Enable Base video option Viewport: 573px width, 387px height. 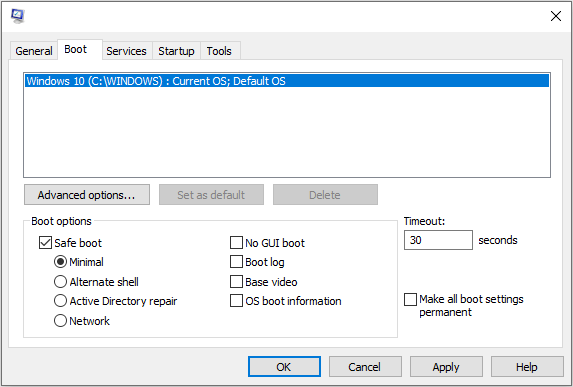point(236,282)
